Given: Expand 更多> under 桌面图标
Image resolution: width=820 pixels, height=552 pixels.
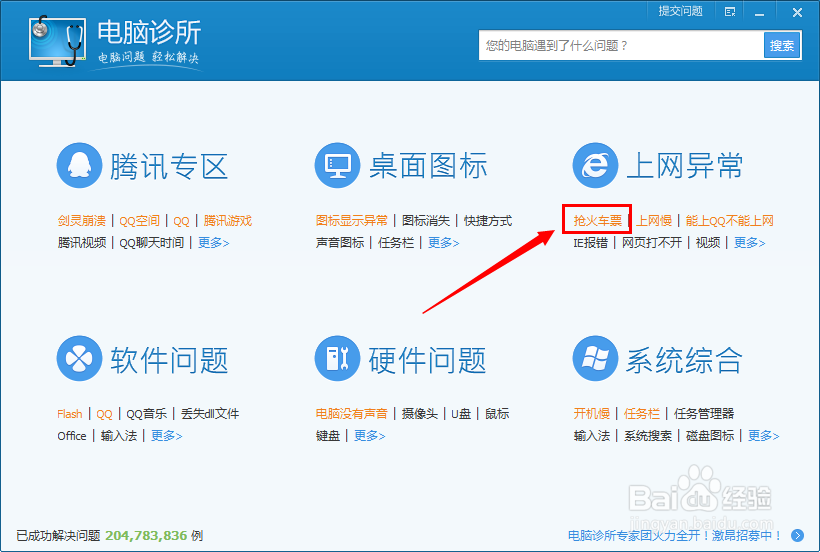Looking at the screenshot, I should coord(443,243).
